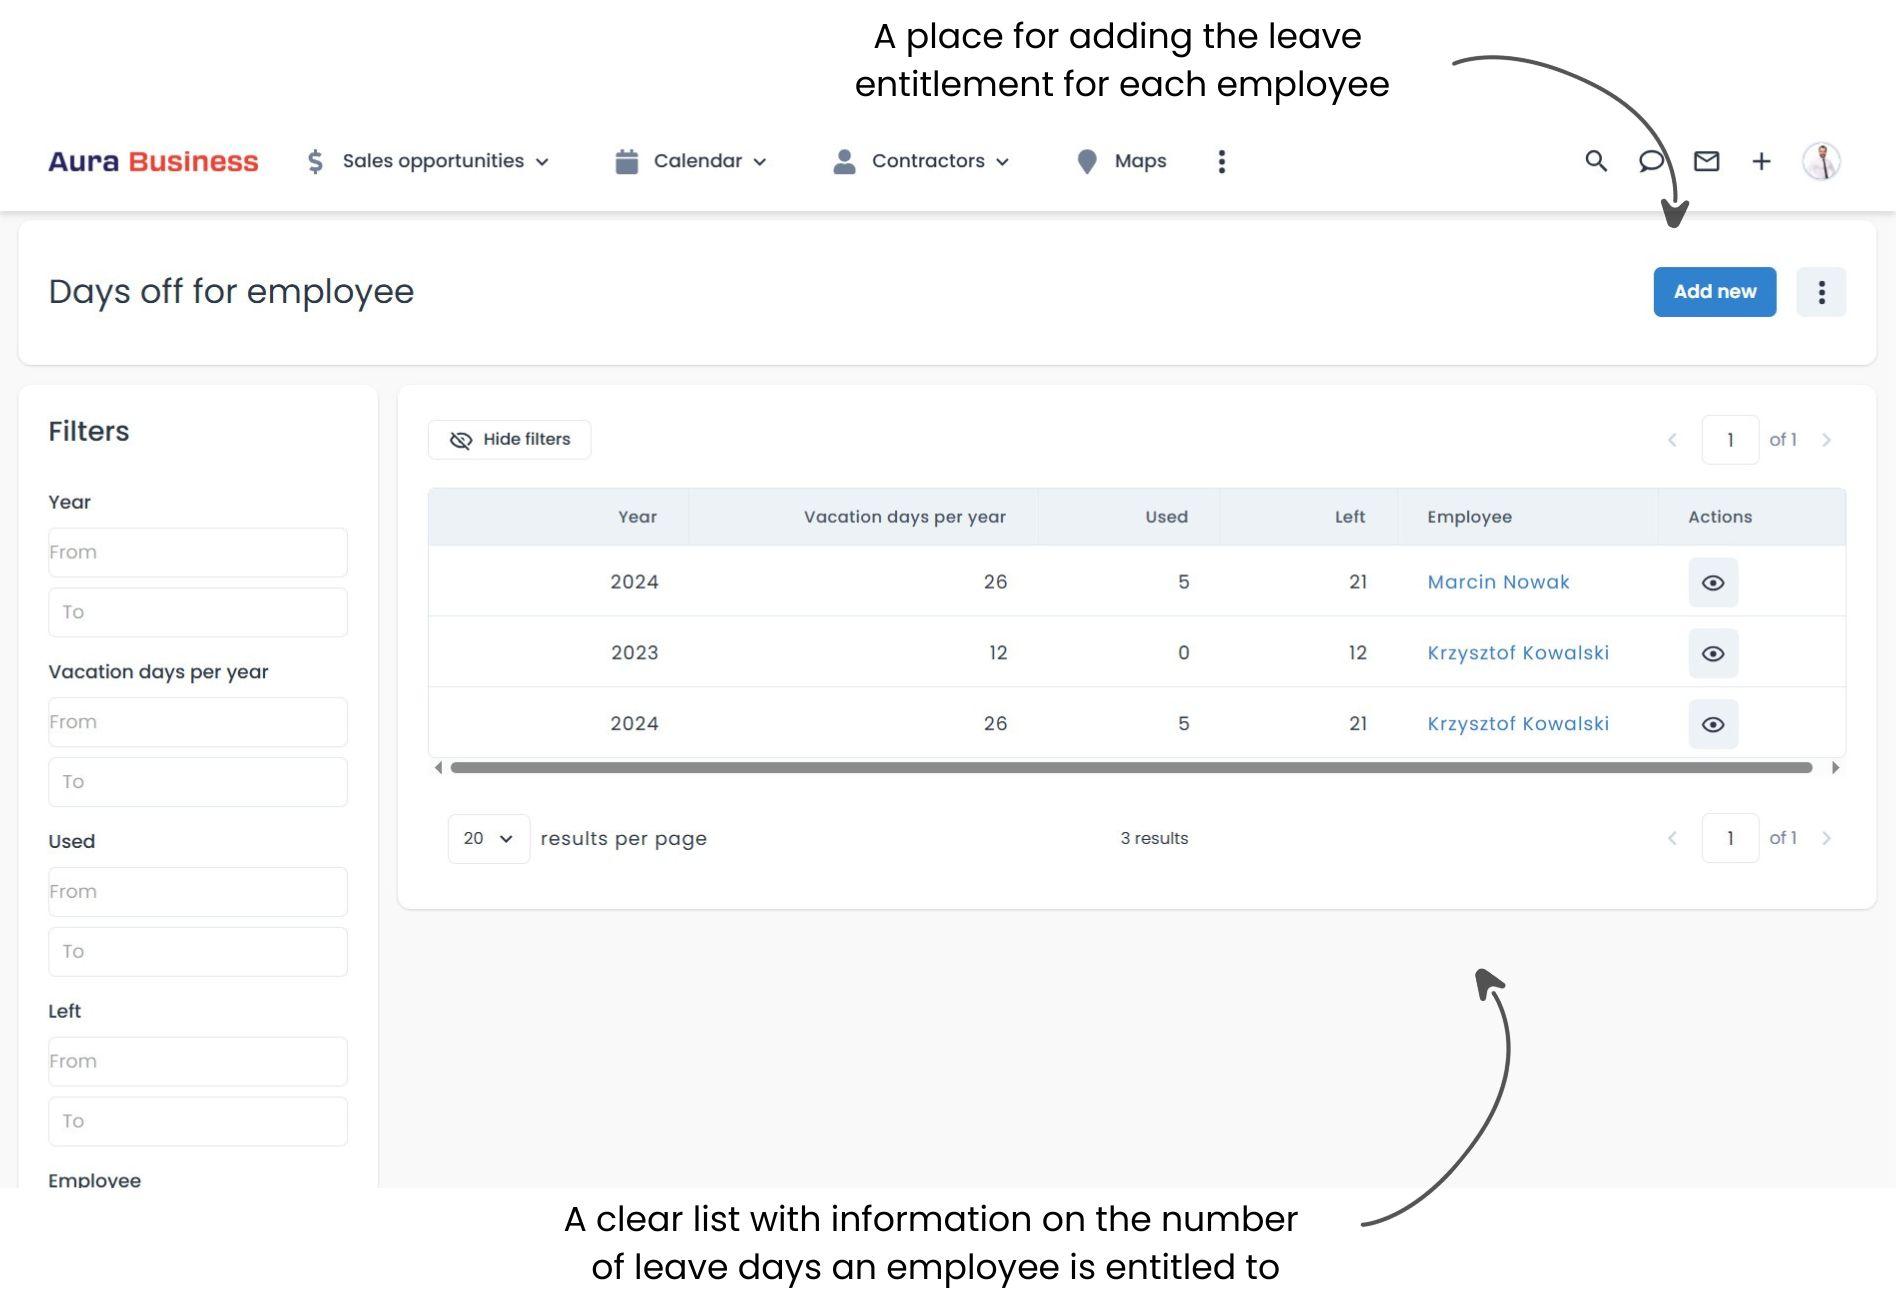
Task: Open the user profile avatar
Action: [x=1821, y=161]
